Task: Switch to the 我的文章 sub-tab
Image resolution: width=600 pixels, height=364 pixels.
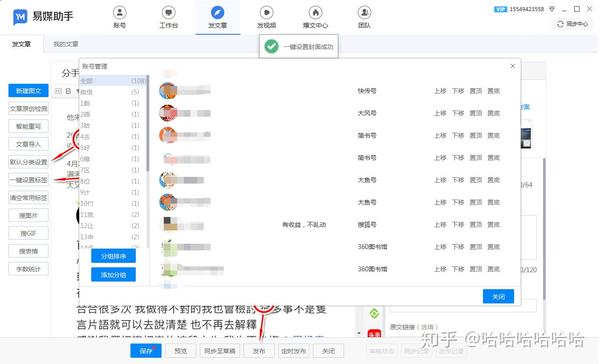Action: point(65,44)
